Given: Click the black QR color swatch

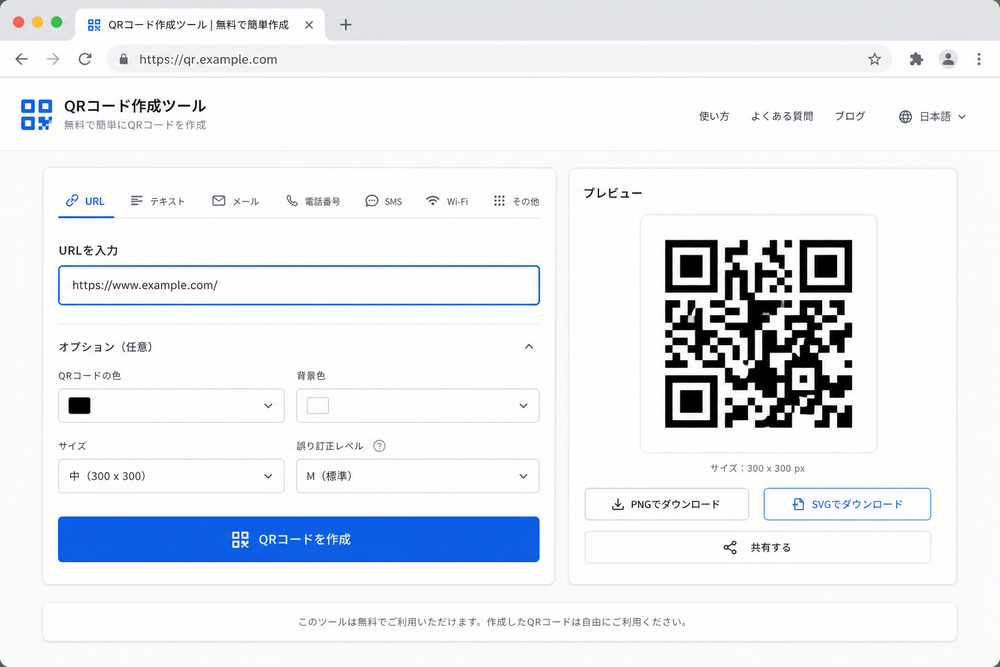Looking at the screenshot, I should pyautogui.click(x=79, y=406).
